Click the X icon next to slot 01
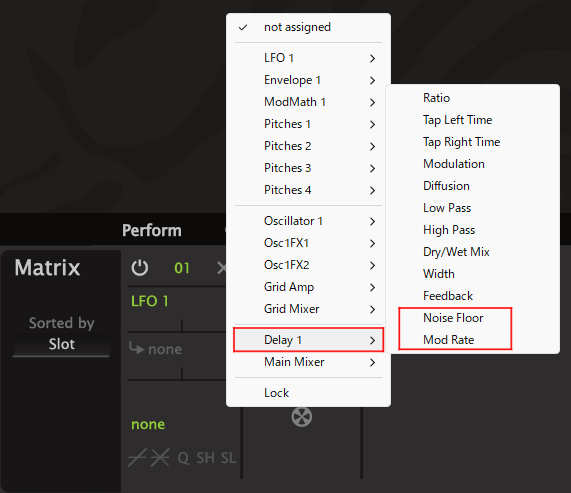Screen dimensions: 571x493 [x=221, y=268]
